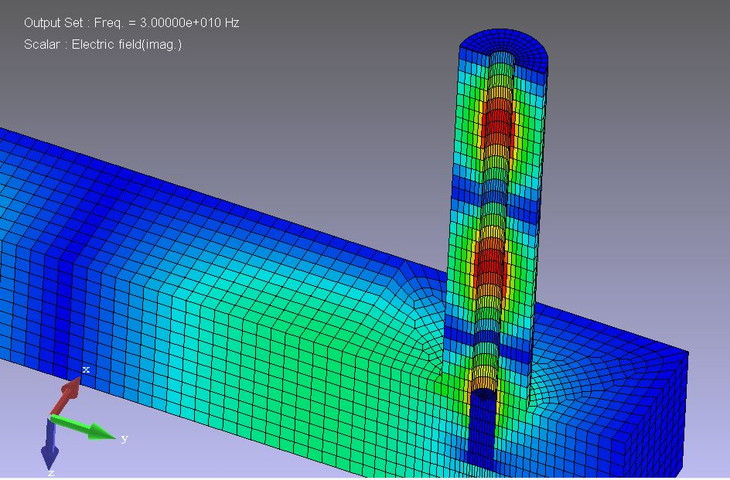Screen dimensions: 730x480
Task: Click the green Y axis arrow
Action: point(82,427)
